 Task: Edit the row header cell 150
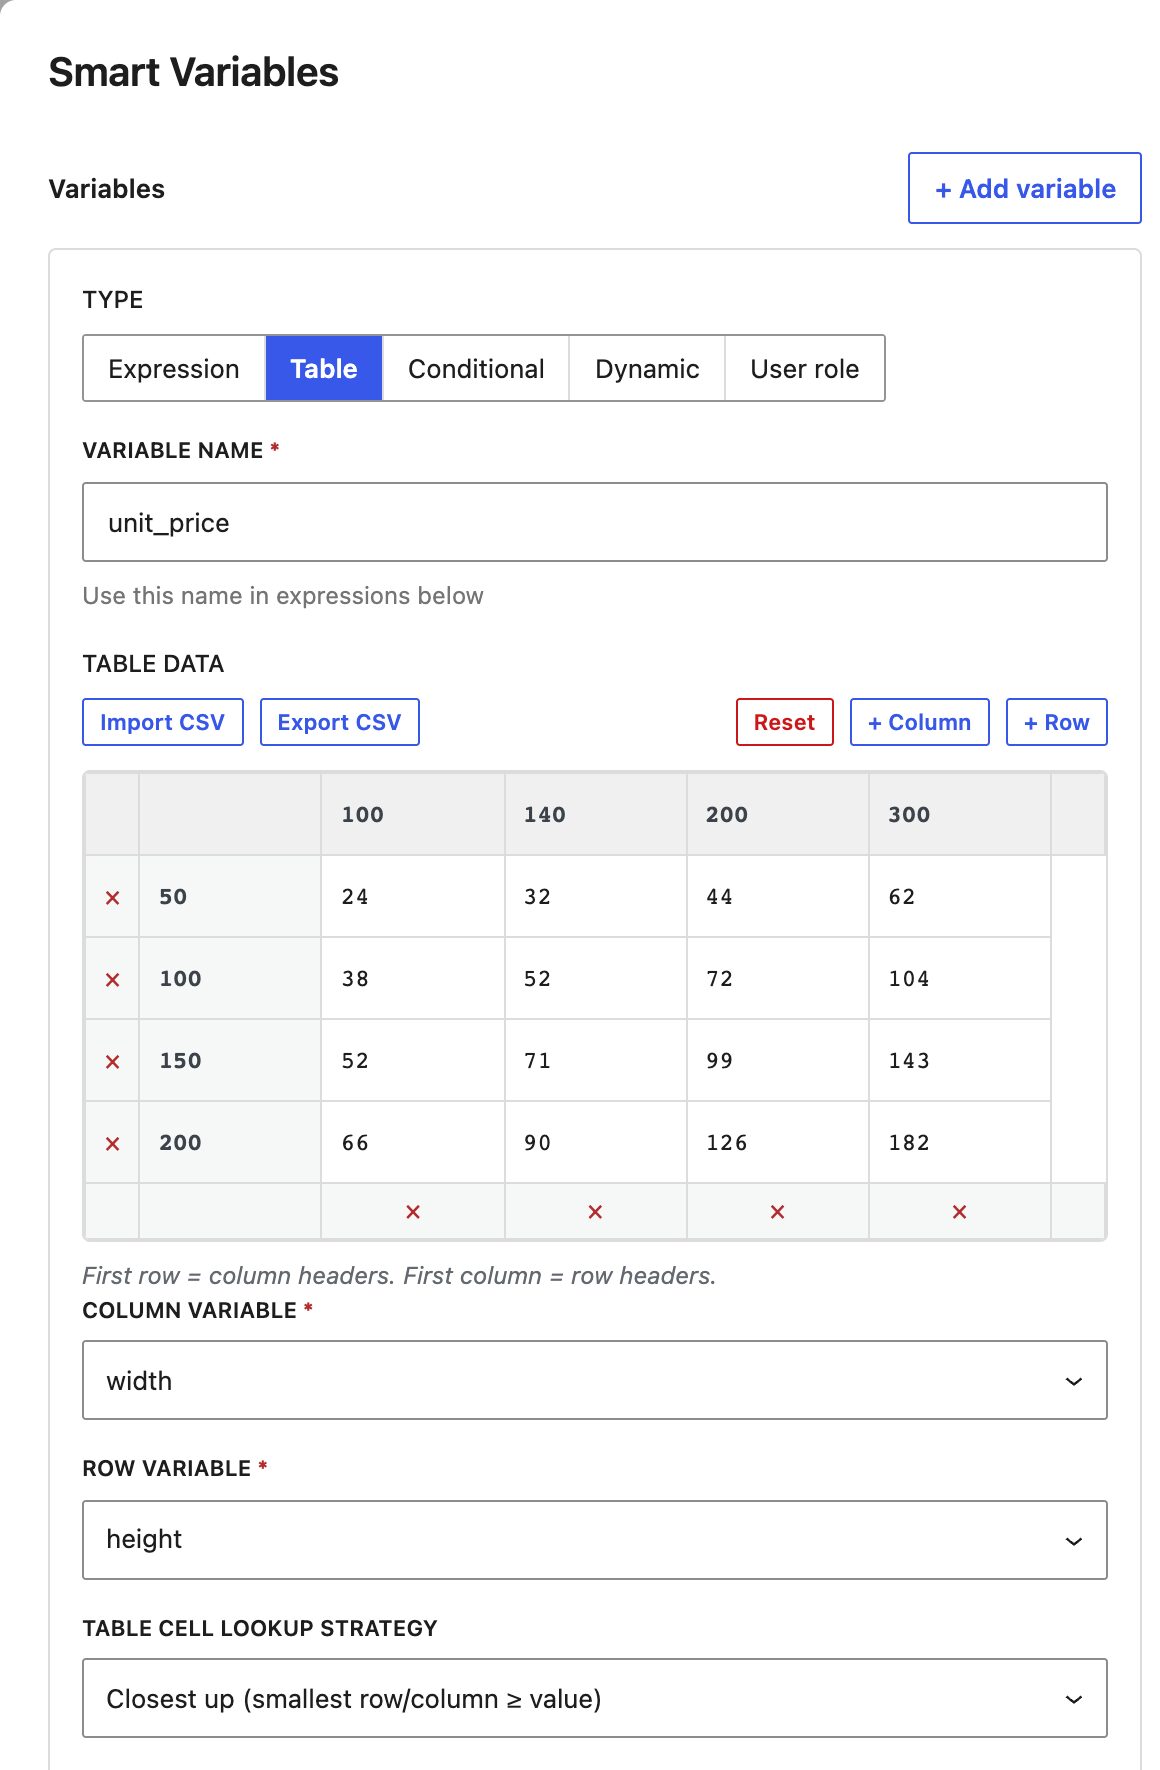click(230, 1061)
